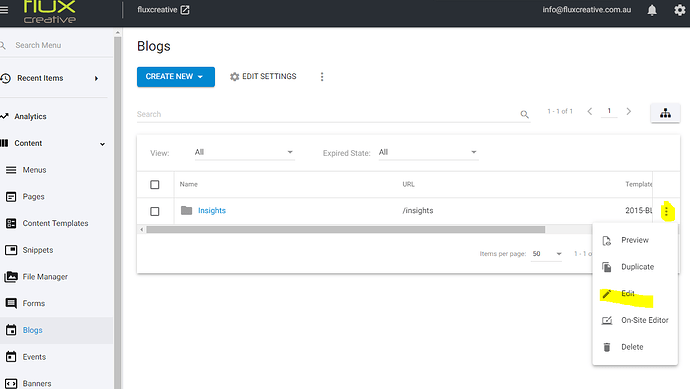Sort by Name column header
690x389 pixels.
click(188, 184)
